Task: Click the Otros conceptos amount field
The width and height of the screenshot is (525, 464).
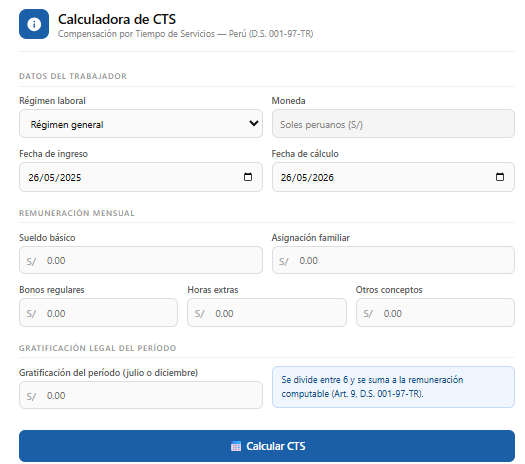Action: pos(435,313)
